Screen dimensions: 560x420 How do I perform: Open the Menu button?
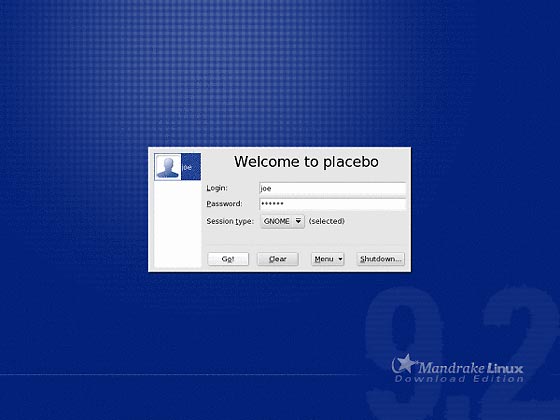click(x=328, y=259)
